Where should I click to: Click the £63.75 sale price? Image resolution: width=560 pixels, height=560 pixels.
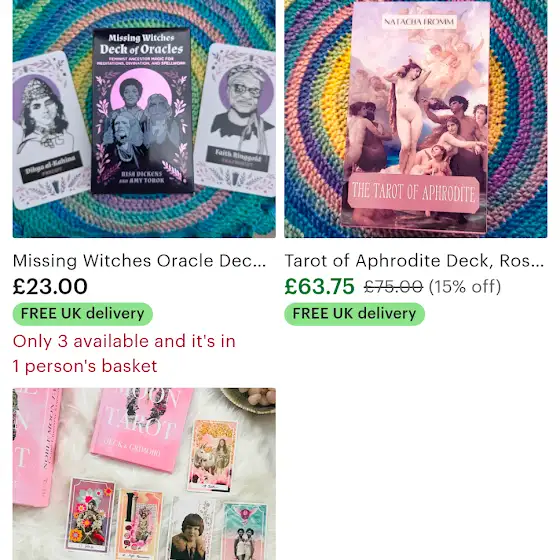319,286
